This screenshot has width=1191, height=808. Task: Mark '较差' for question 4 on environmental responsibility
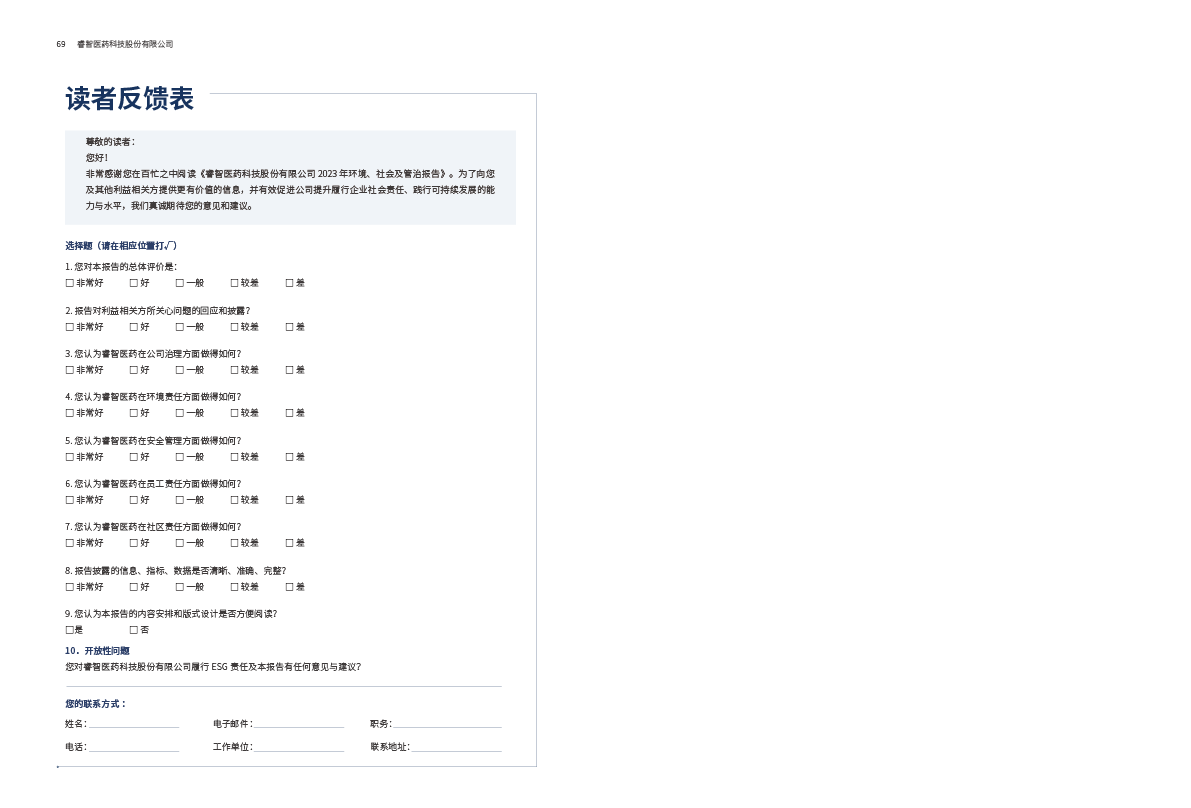(x=234, y=413)
